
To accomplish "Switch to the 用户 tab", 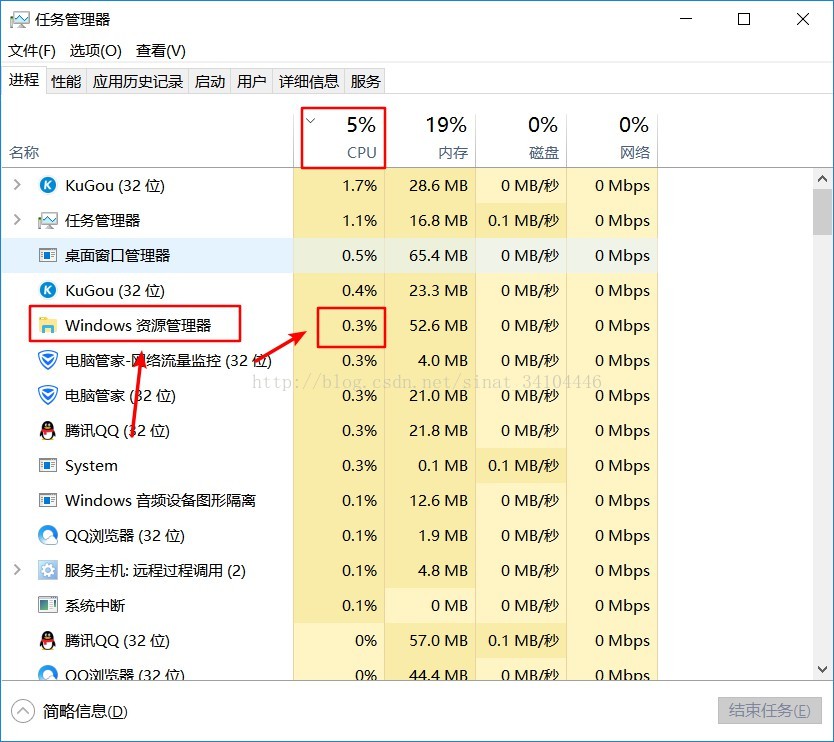I will tap(252, 81).
